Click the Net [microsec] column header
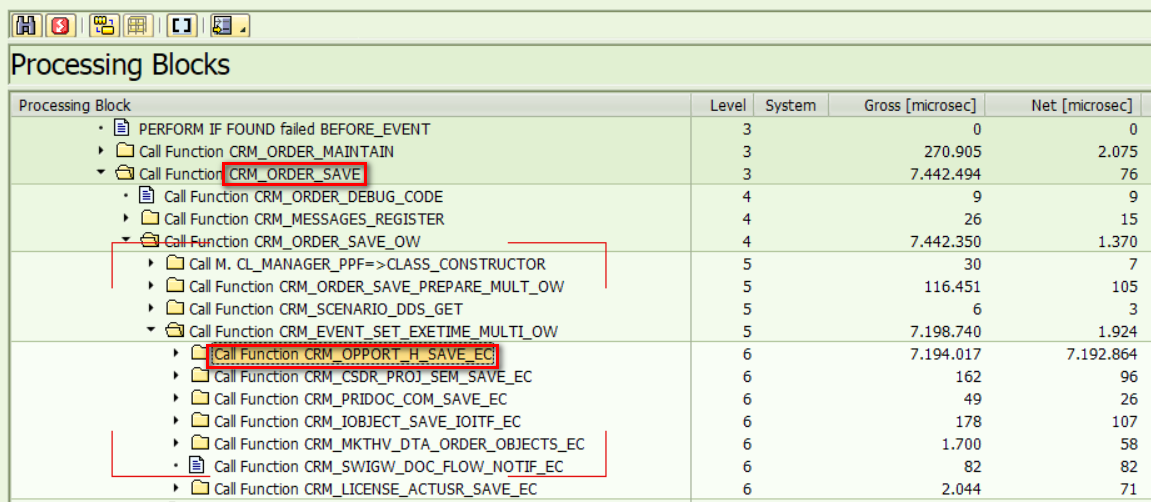Viewport: 1151px width, 502px height. coord(1064,105)
